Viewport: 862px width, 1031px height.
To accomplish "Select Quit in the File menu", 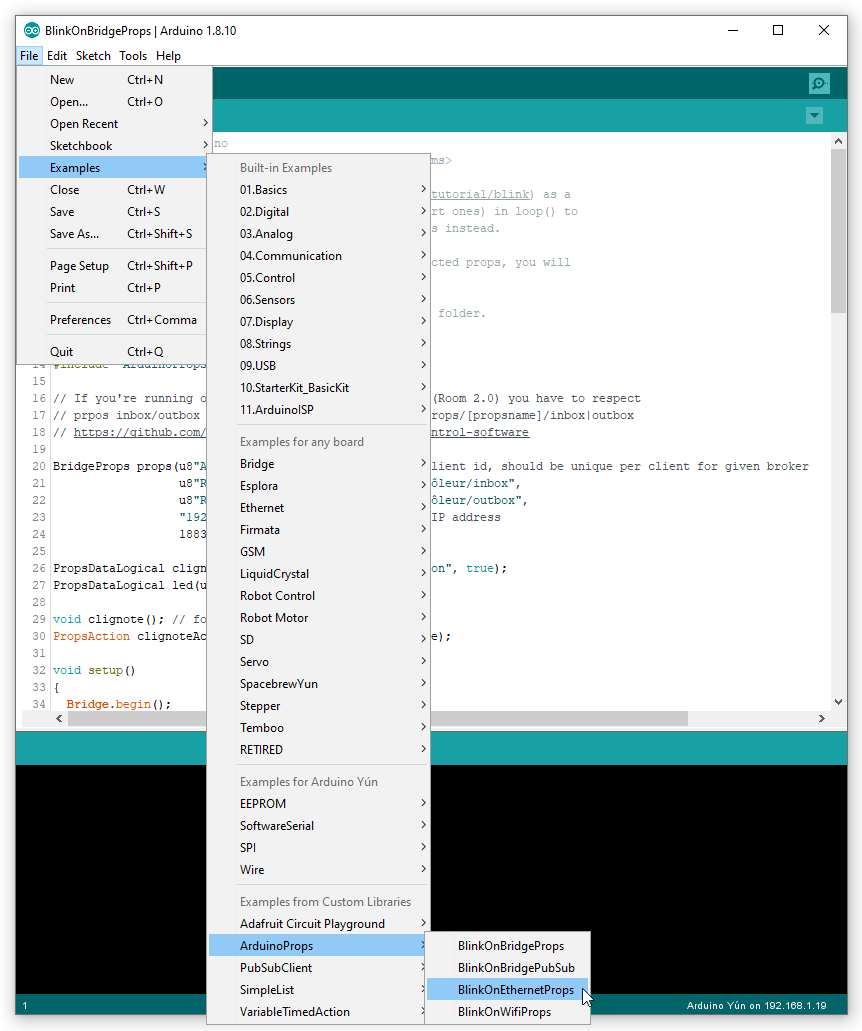I will click(114, 352).
